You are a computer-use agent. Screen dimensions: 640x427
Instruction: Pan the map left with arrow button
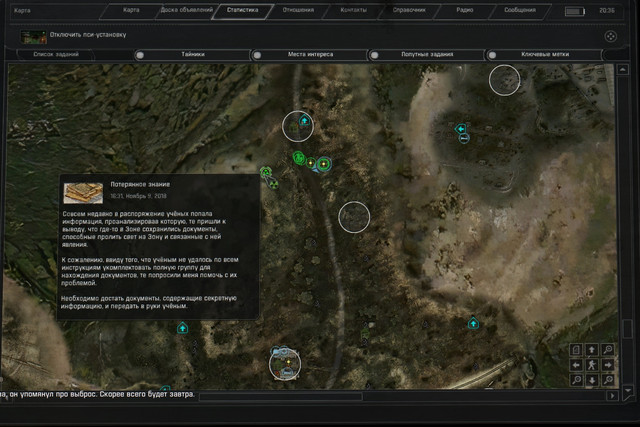[x=576, y=365]
